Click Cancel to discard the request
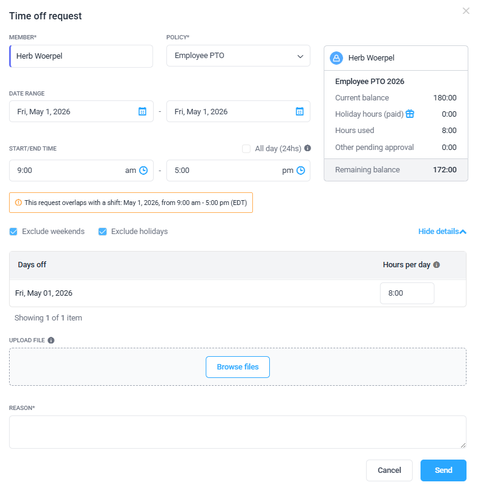 [389, 470]
